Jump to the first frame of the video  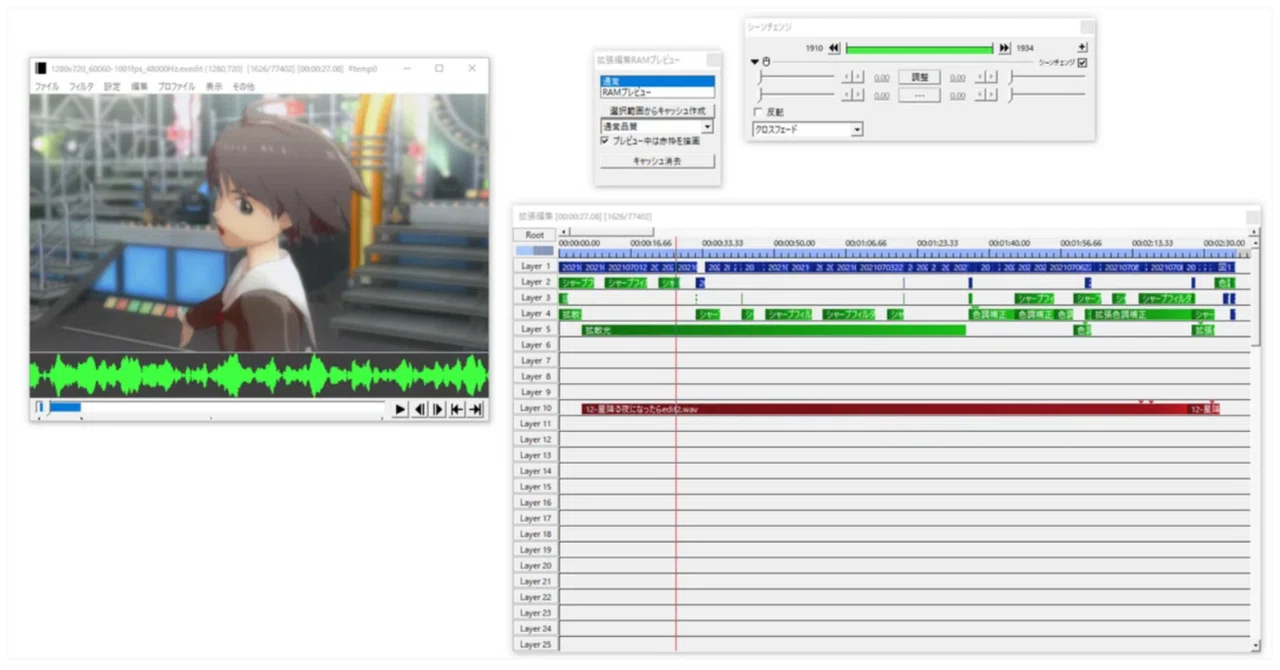pyautogui.click(x=457, y=409)
